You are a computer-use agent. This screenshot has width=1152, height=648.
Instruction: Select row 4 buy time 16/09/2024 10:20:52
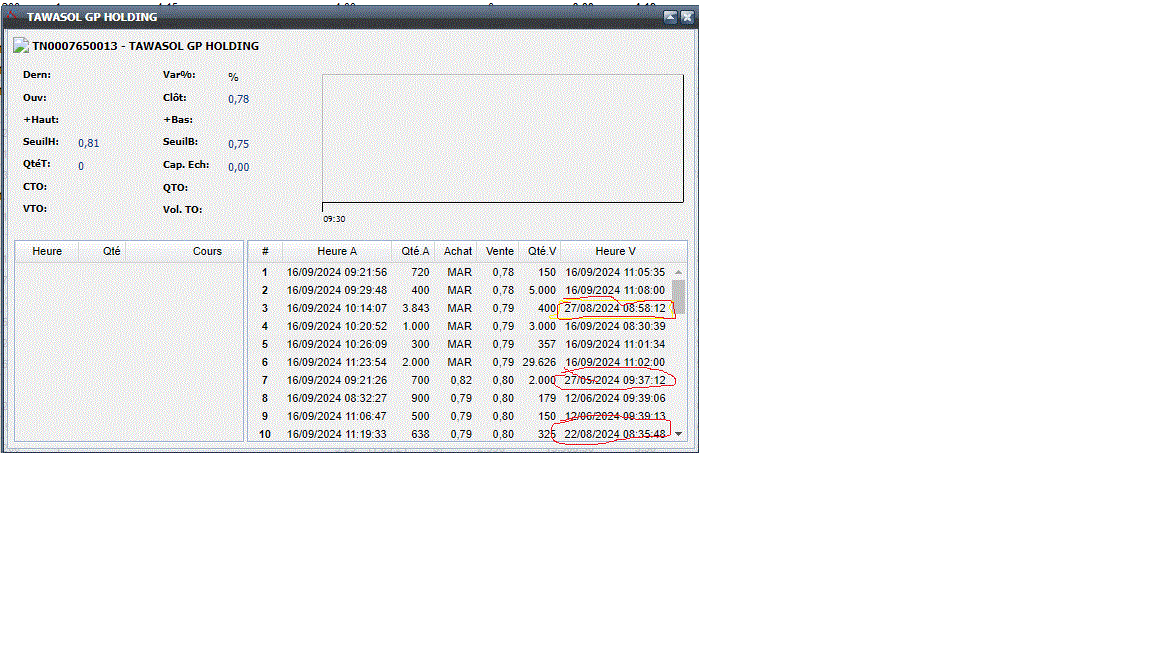tap(336, 326)
